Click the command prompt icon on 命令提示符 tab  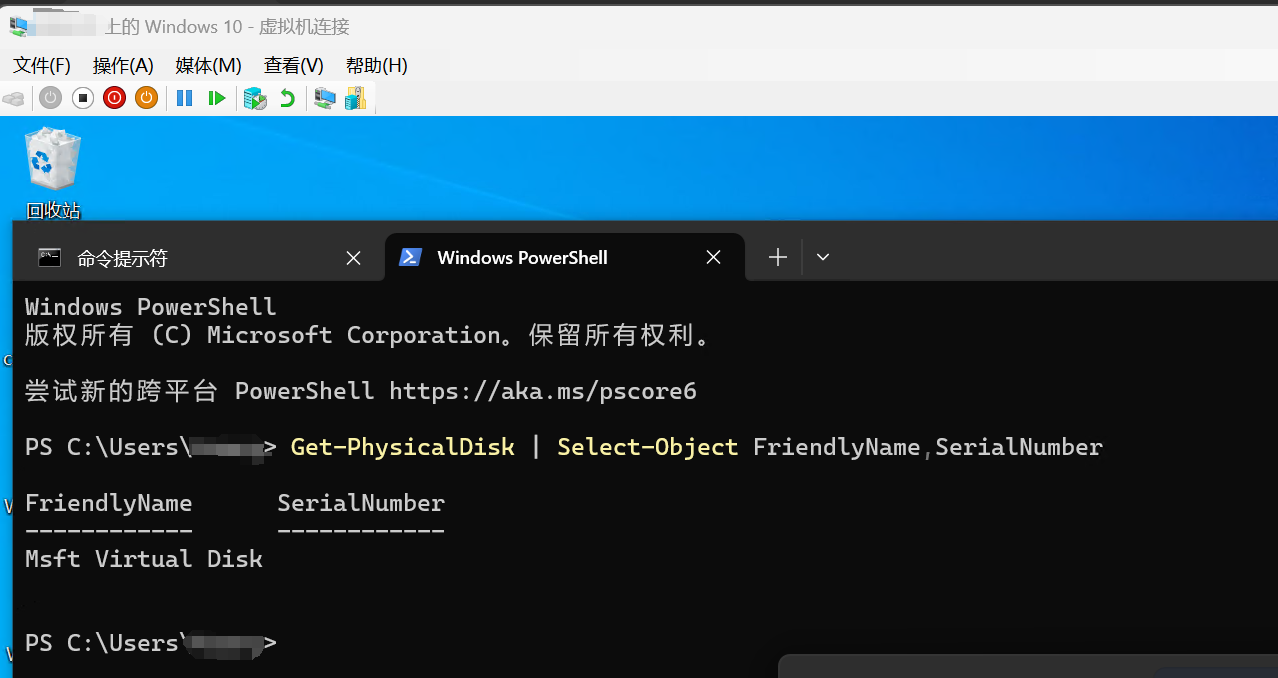(x=49, y=257)
